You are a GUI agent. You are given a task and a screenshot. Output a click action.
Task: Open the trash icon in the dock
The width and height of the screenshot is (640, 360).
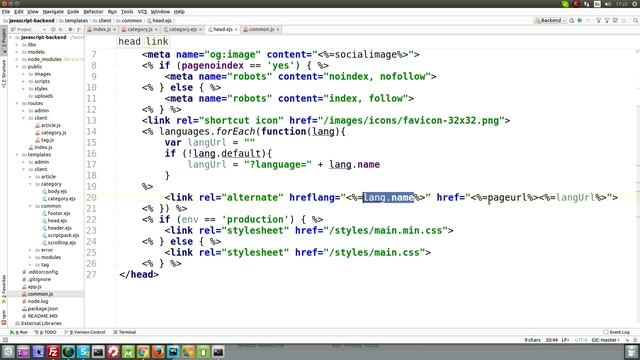[631, 351]
